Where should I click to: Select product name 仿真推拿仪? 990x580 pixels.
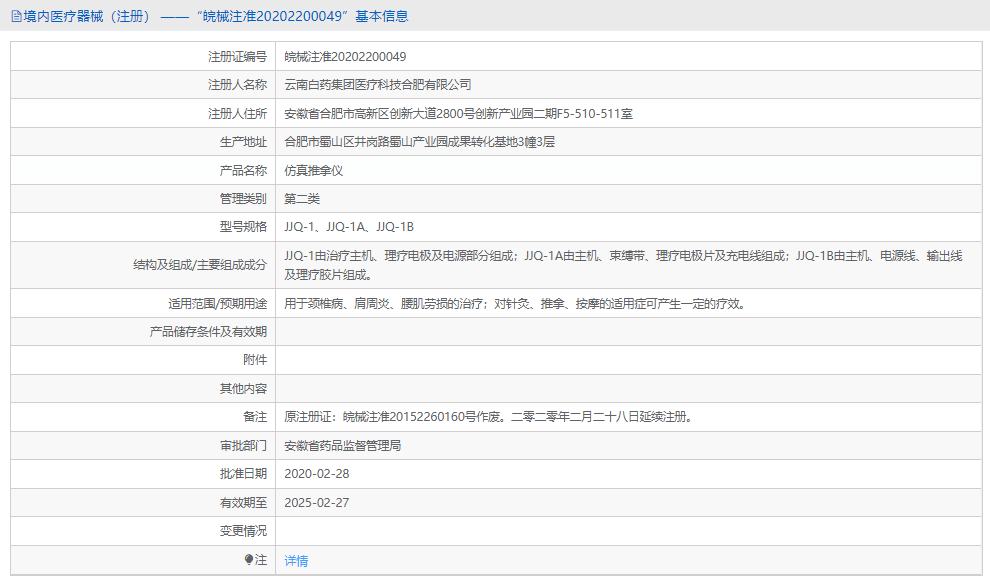click(x=314, y=170)
